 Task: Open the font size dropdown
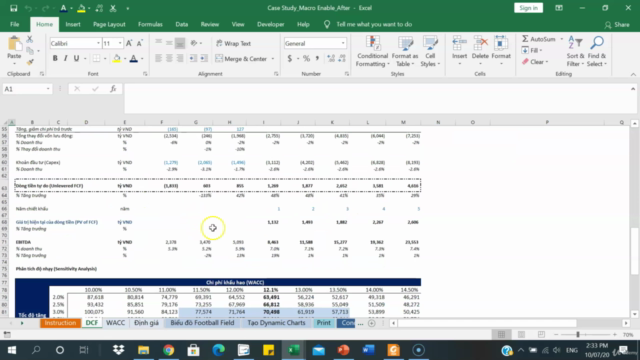(x=120, y=43)
